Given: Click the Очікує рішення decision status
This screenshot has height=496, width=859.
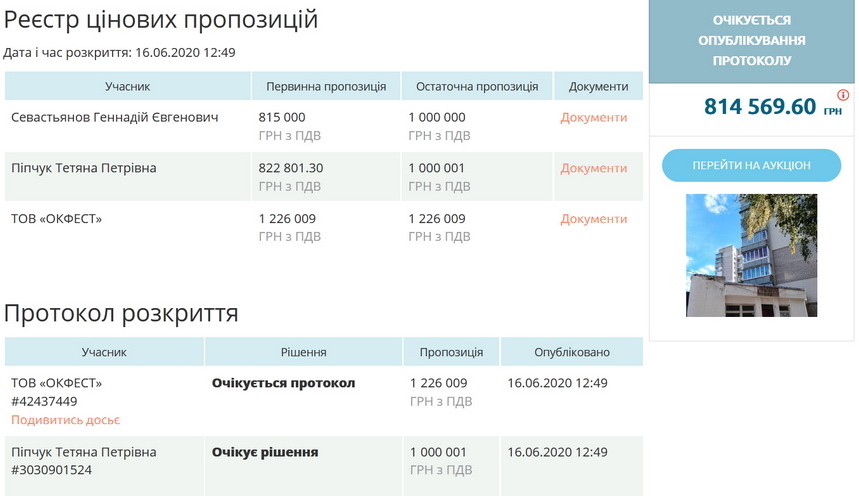Looking at the screenshot, I should coord(265,452).
